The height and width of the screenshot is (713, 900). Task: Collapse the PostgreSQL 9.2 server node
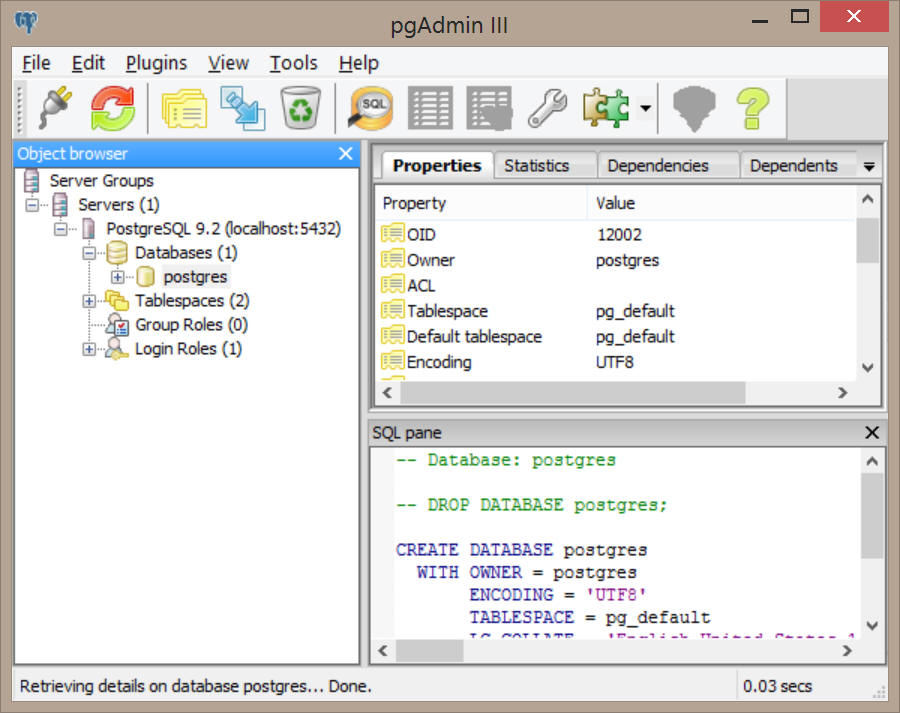point(60,229)
